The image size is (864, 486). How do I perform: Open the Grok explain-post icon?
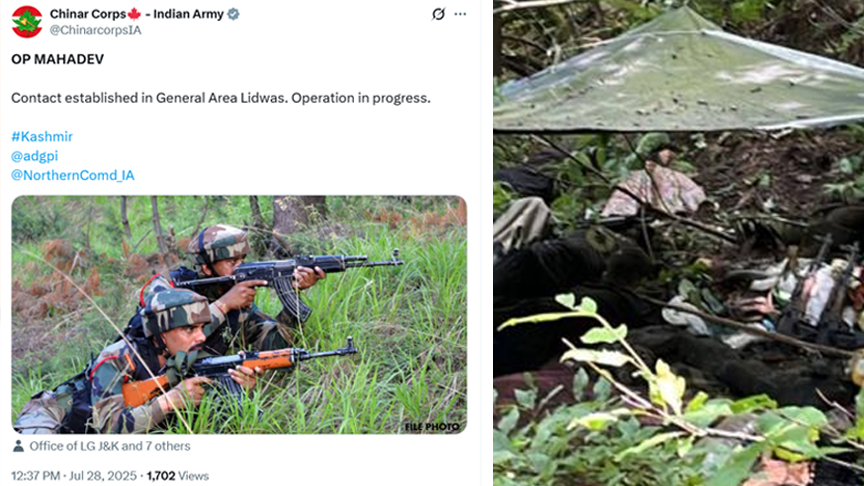click(x=438, y=14)
